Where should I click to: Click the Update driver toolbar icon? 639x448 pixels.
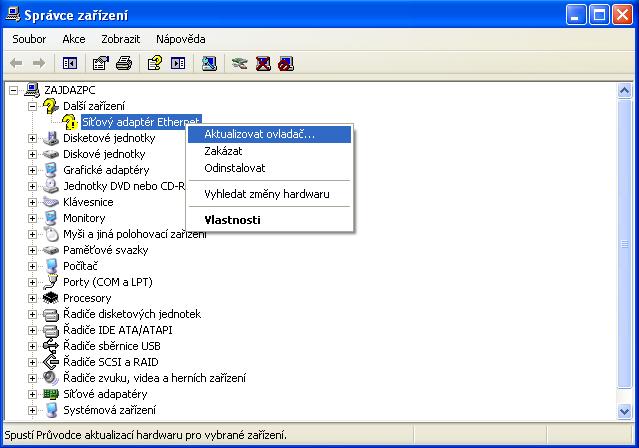tap(239, 63)
